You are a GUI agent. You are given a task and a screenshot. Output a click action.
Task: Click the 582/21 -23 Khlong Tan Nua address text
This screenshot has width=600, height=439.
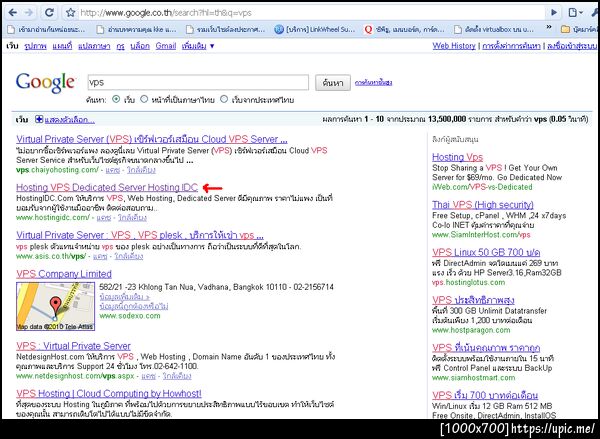click(x=216, y=287)
